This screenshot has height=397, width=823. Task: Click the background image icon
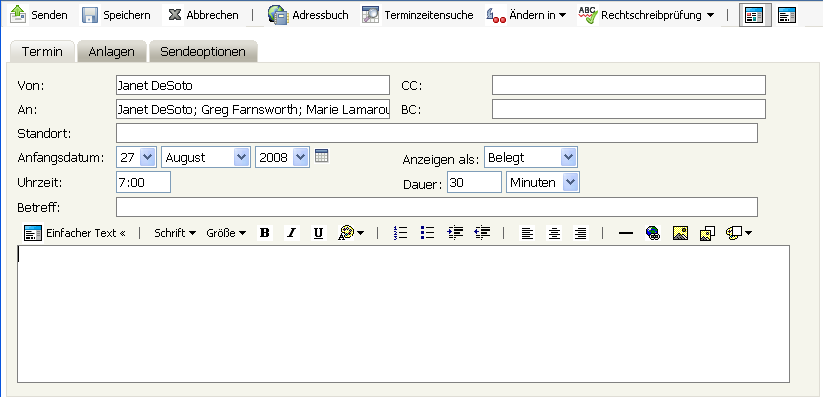coord(707,233)
